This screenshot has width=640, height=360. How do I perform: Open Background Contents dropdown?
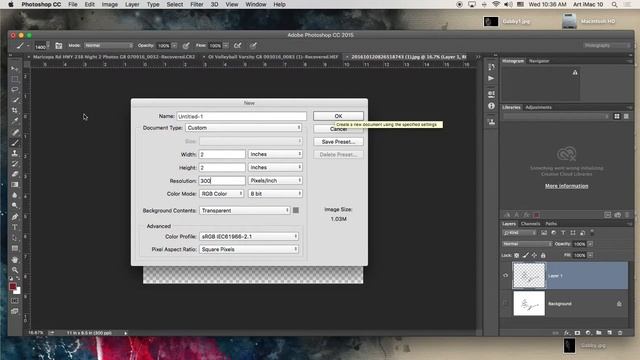(x=245, y=211)
